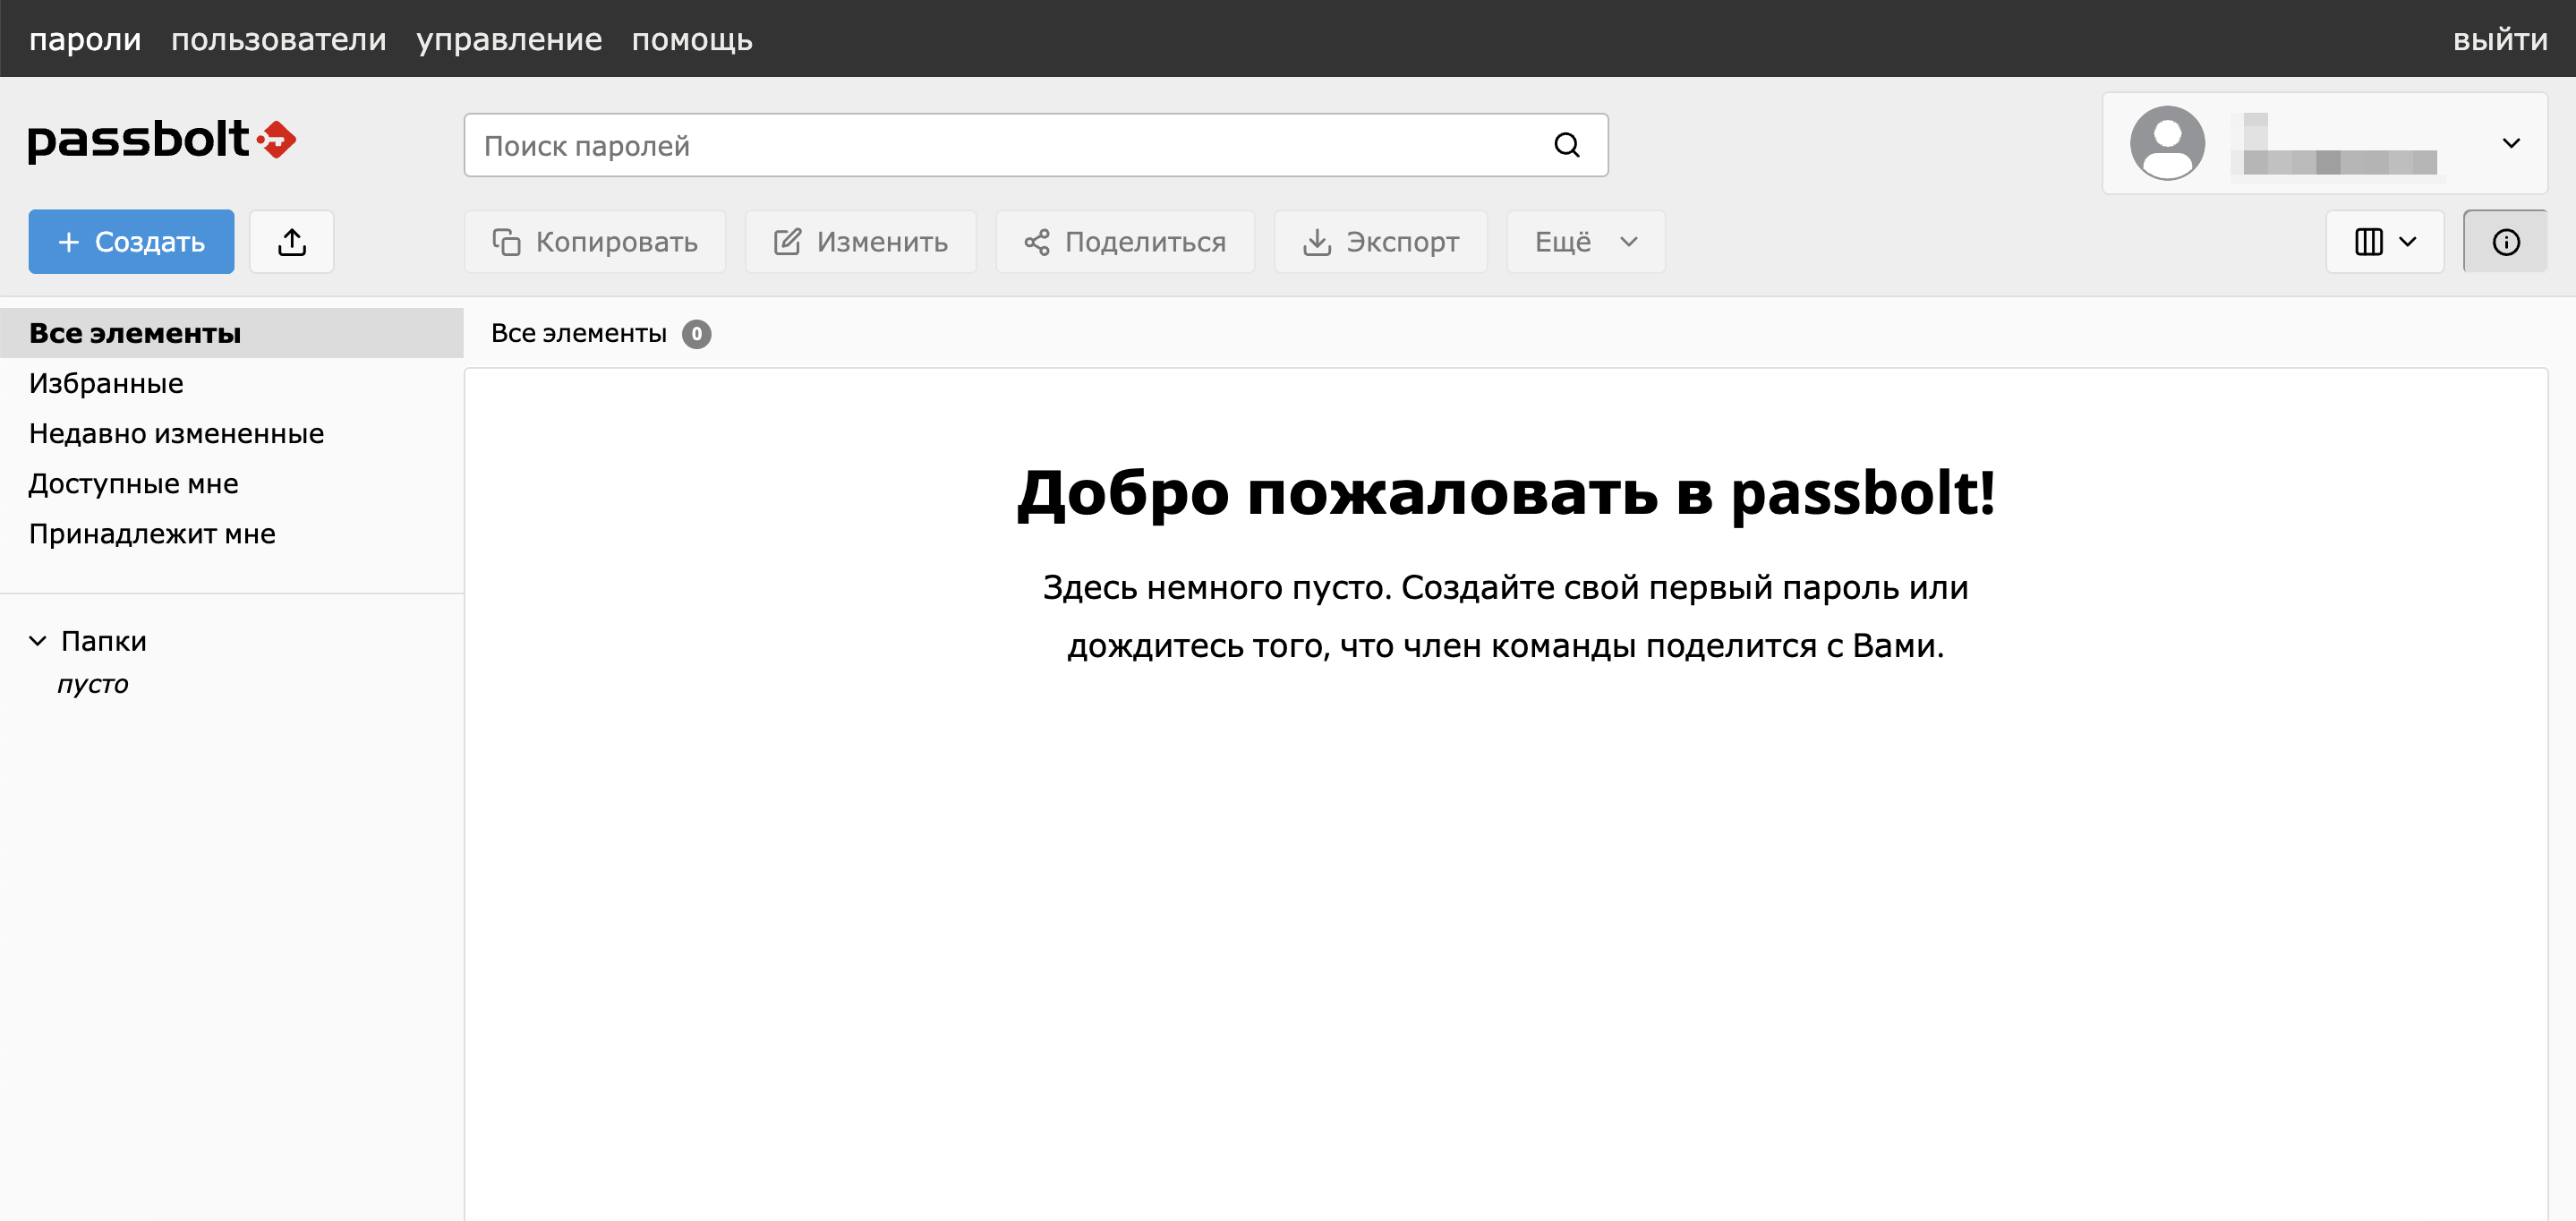The width and height of the screenshot is (2576, 1221).
Task: Click the Создать button
Action: click(x=131, y=241)
